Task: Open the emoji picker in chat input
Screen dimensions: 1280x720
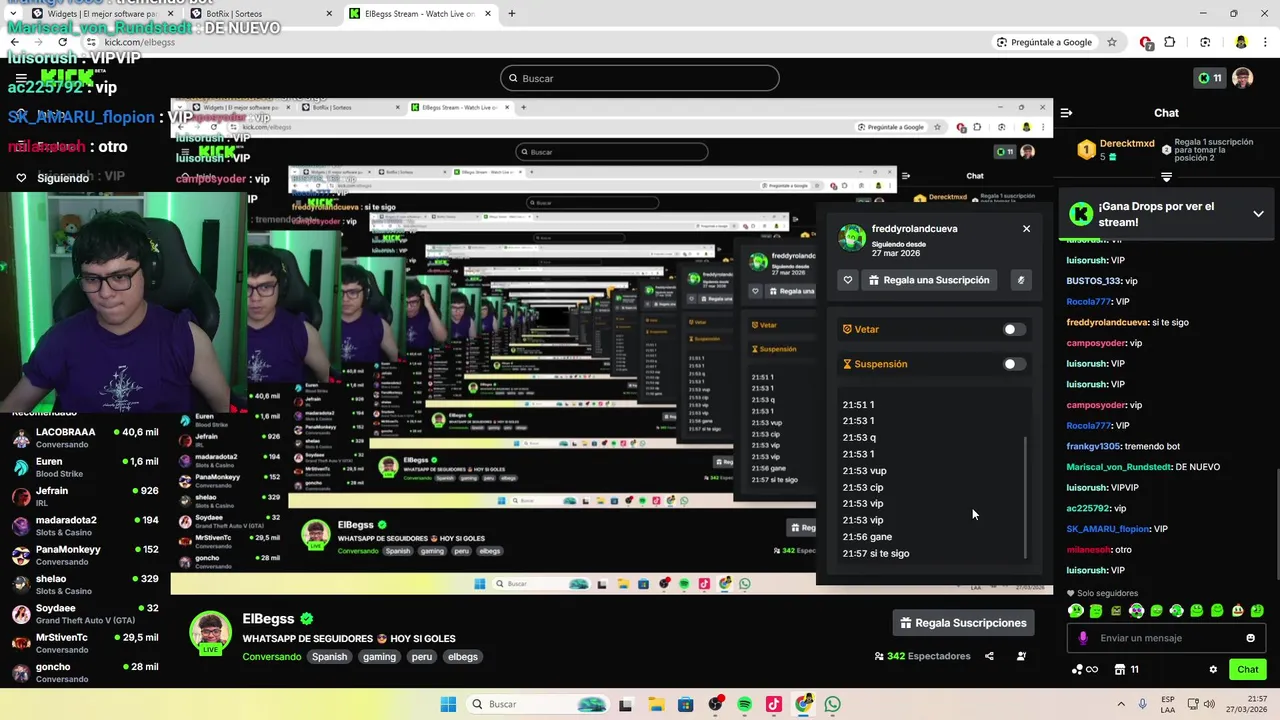Action: pyautogui.click(x=1250, y=638)
